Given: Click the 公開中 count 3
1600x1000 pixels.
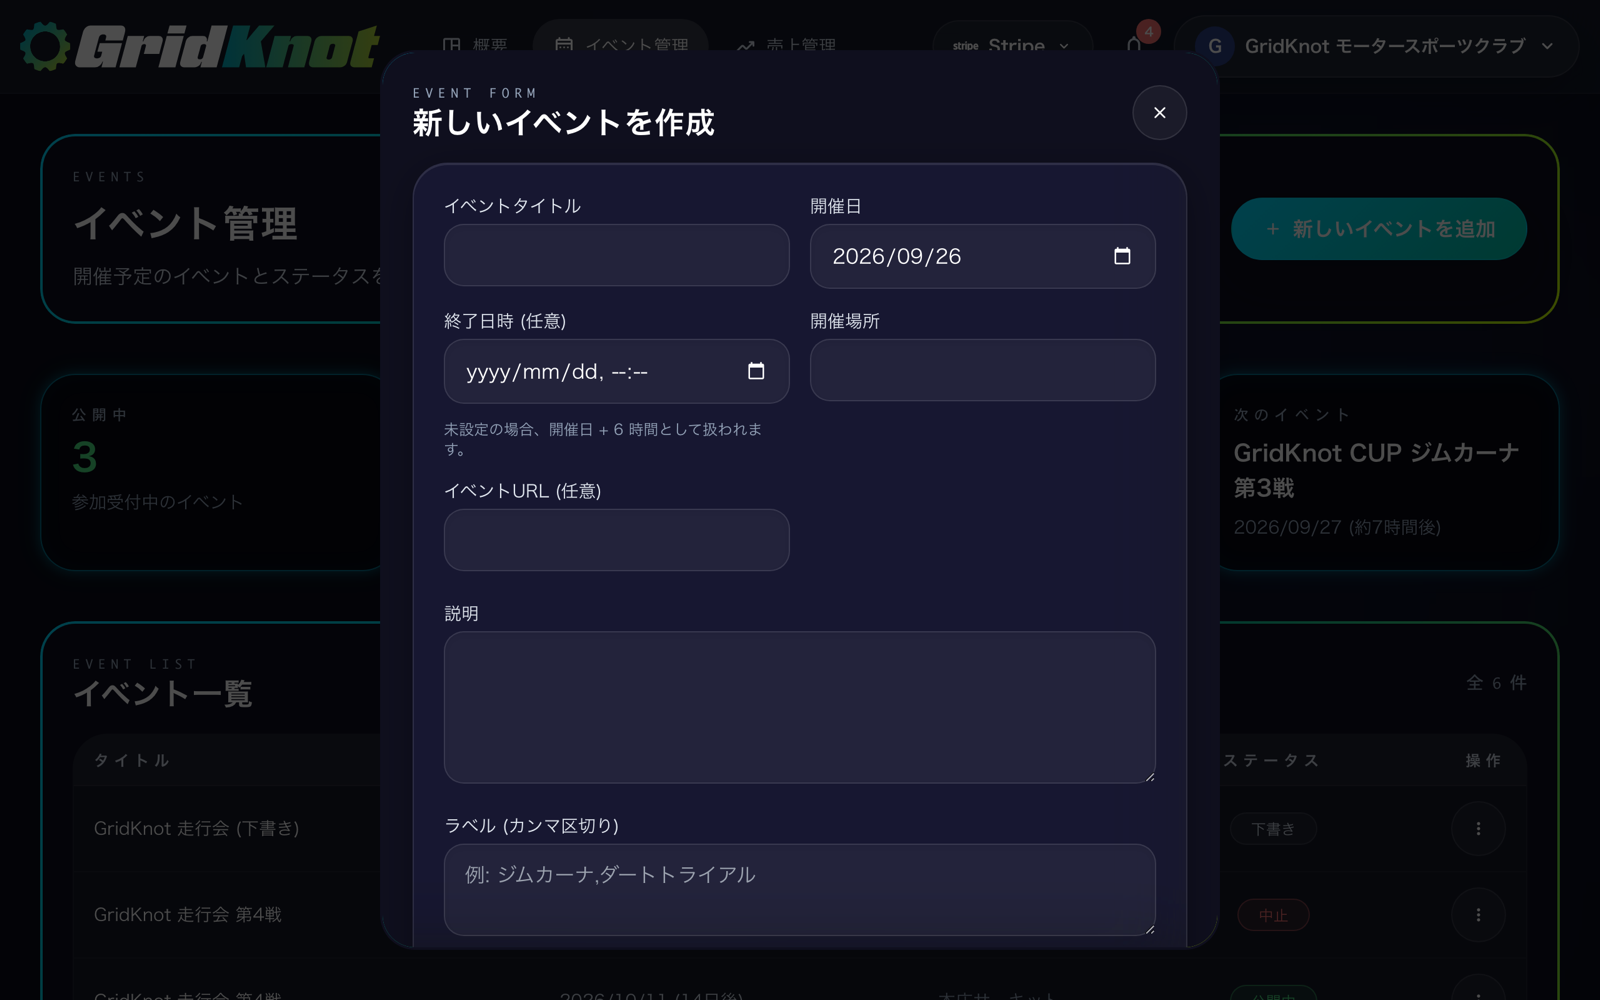Looking at the screenshot, I should pyautogui.click(x=85, y=458).
